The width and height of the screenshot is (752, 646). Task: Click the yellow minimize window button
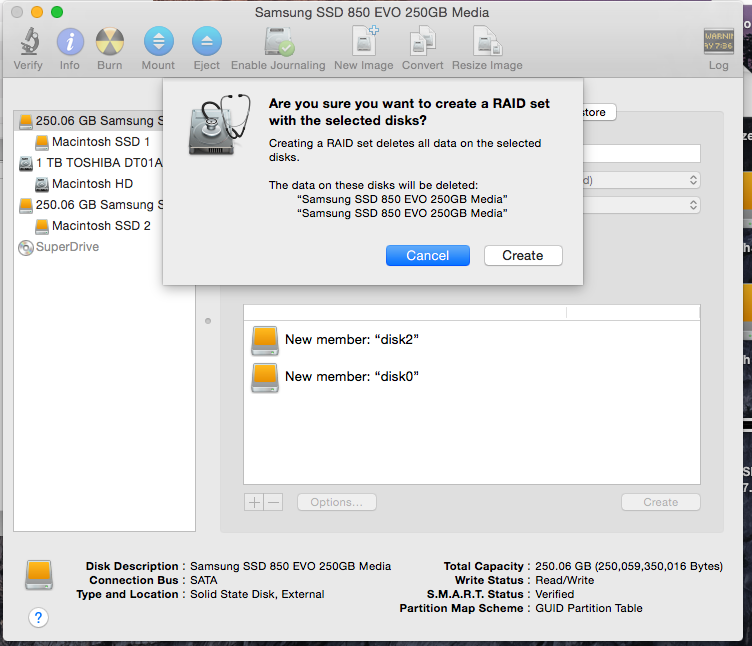coord(37,12)
